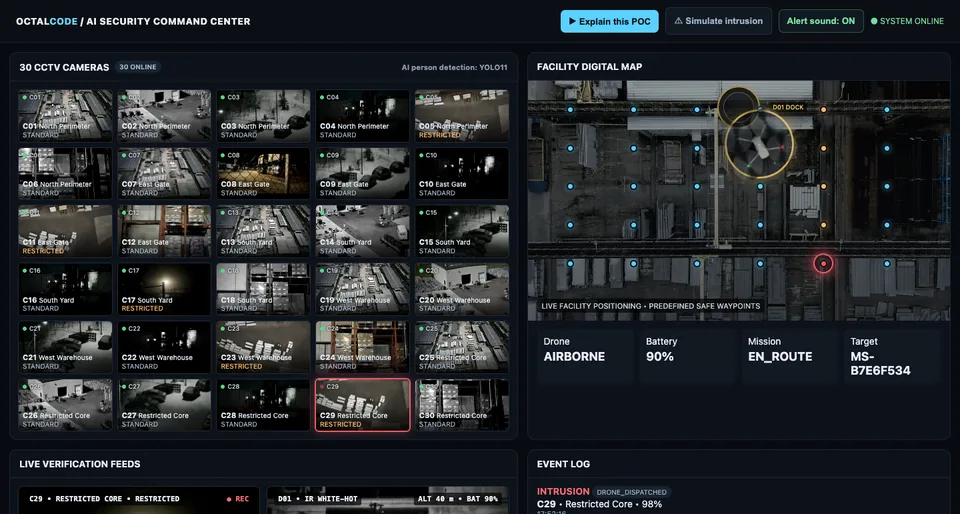Screen dimensions: 960x514
Task: Click the 30 CCTV CAMERAS heading
Action: pyautogui.click(x=64, y=67)
